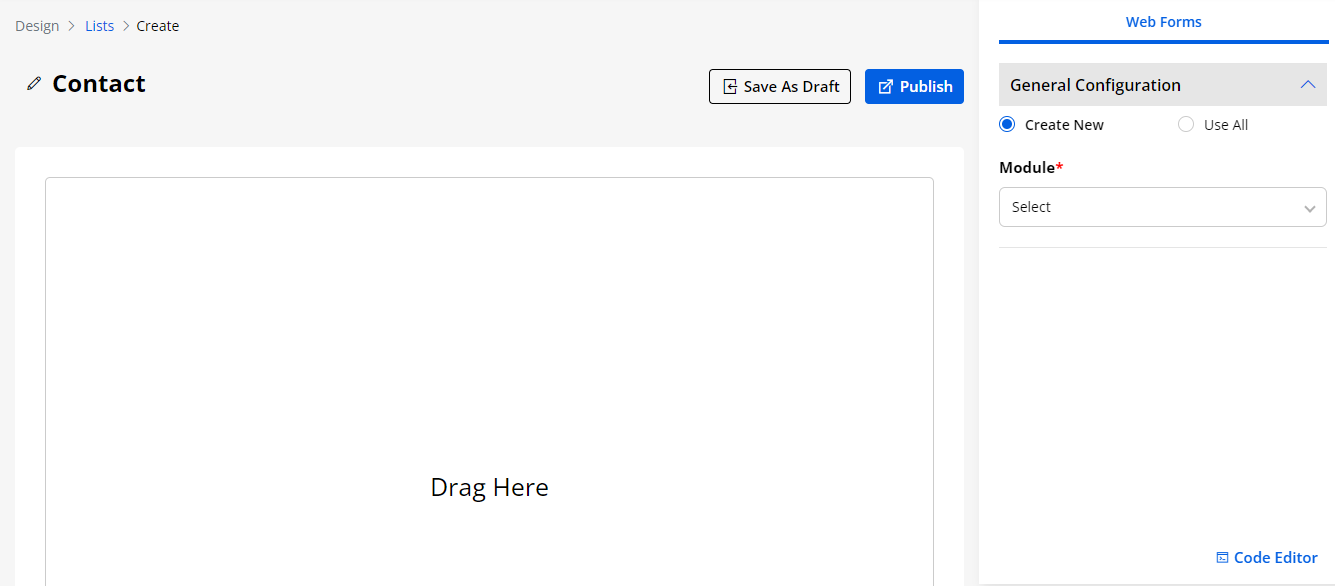Collapse General Configuration using the up chevron
The height and width of the screenshot is (586, 1335).
click(x=1307, y=85)
